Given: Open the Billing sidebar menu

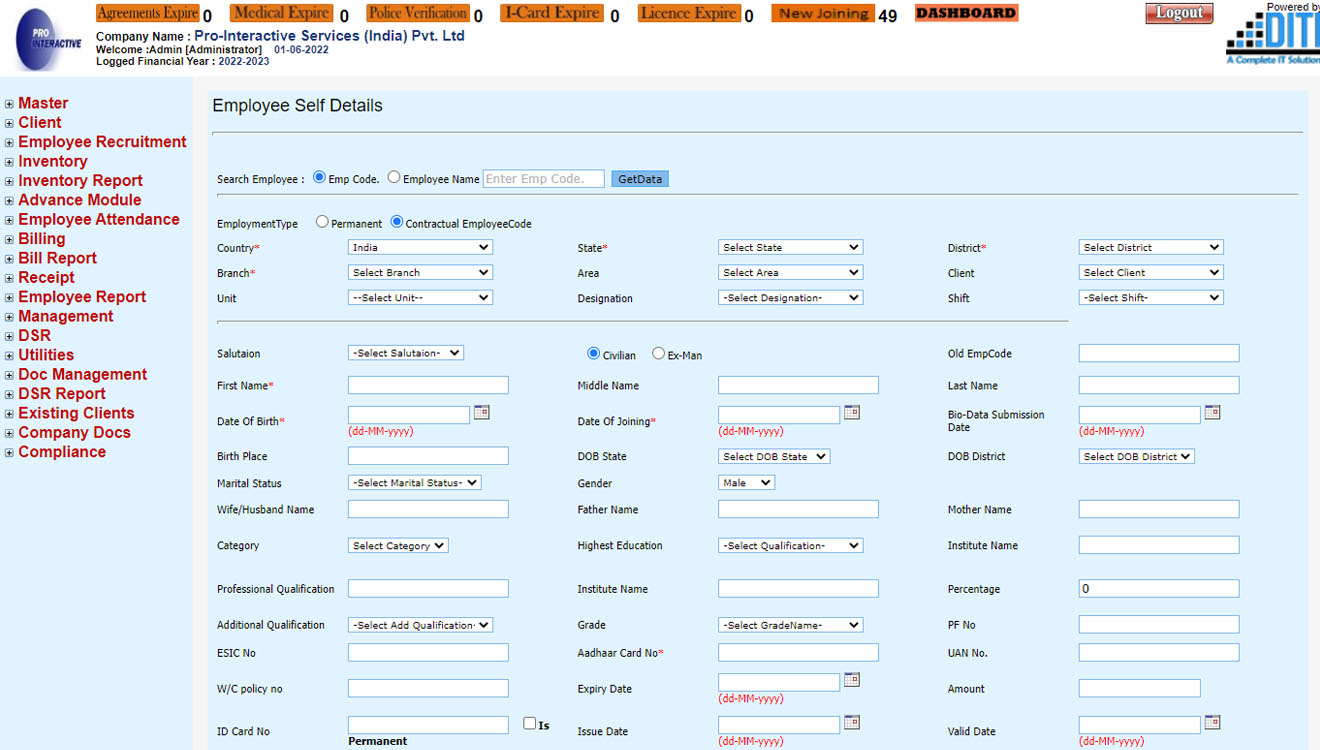Looking at the screenshot, I should 41,239.
